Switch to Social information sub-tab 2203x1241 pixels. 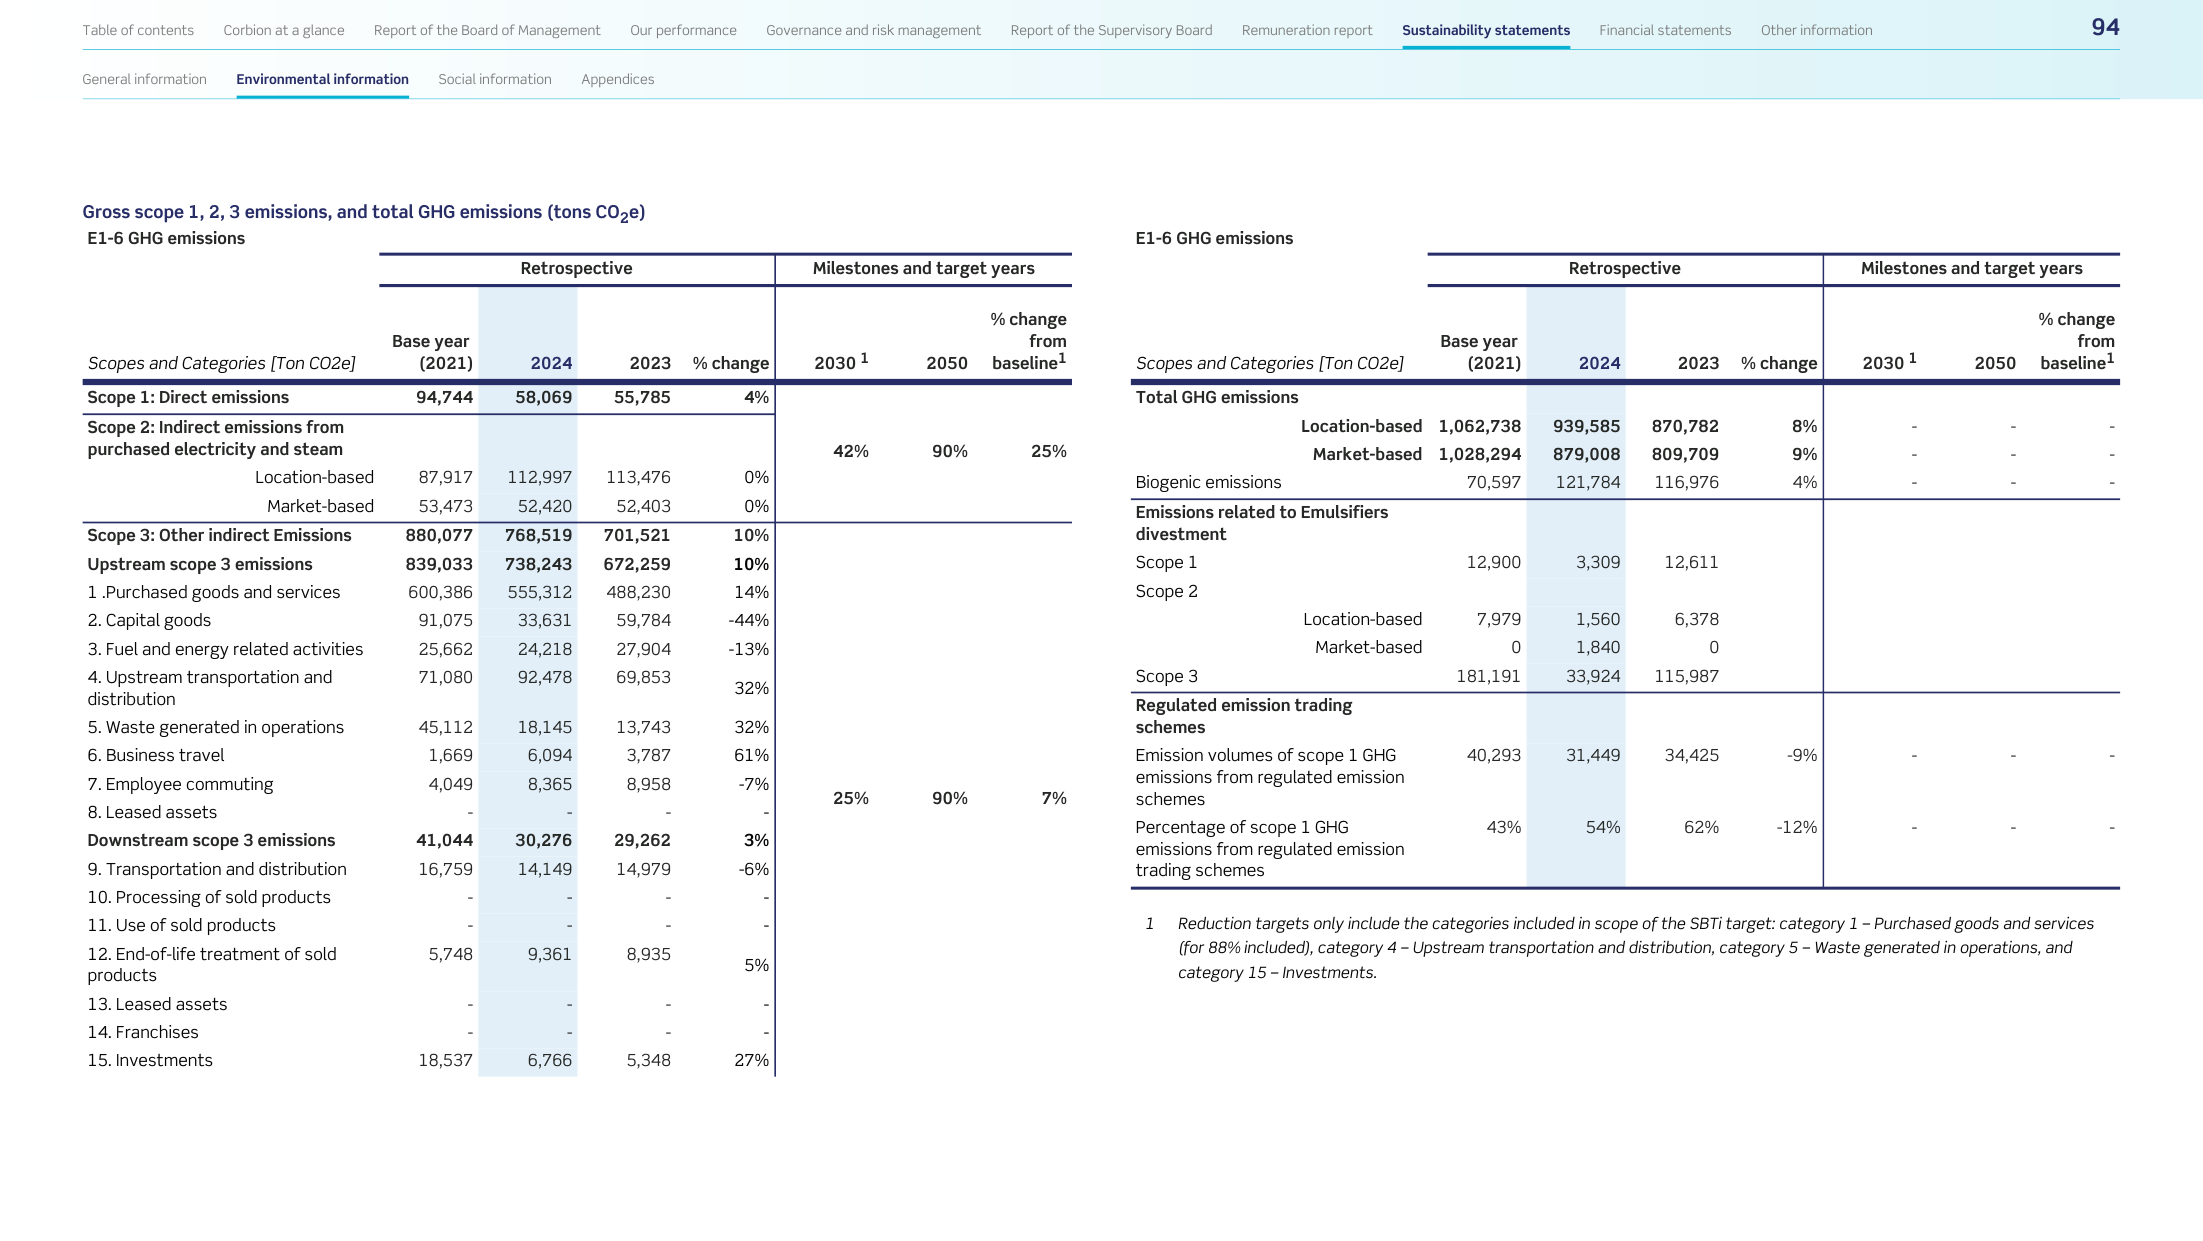(x=495, y=79)
